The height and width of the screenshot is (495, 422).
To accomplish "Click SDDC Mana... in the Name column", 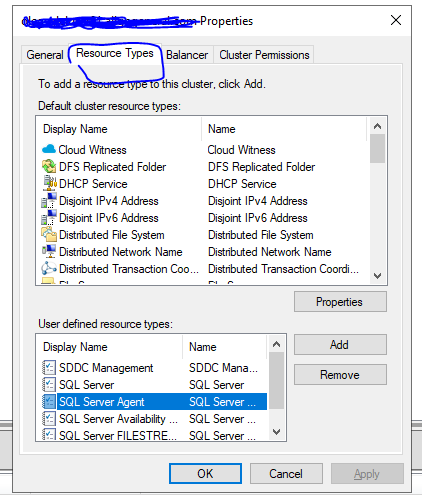I will point(223,368).
